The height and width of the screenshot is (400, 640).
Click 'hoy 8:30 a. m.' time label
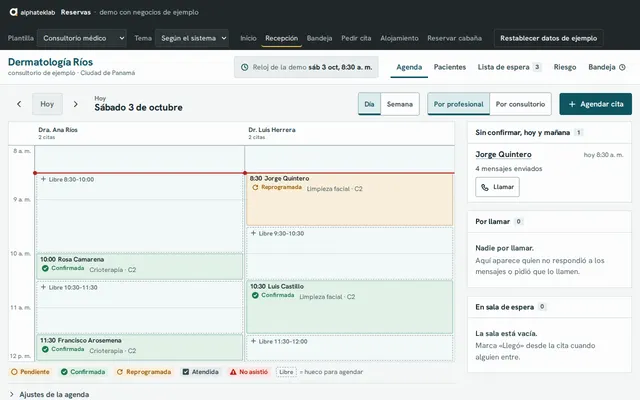[x=603, y=155]
